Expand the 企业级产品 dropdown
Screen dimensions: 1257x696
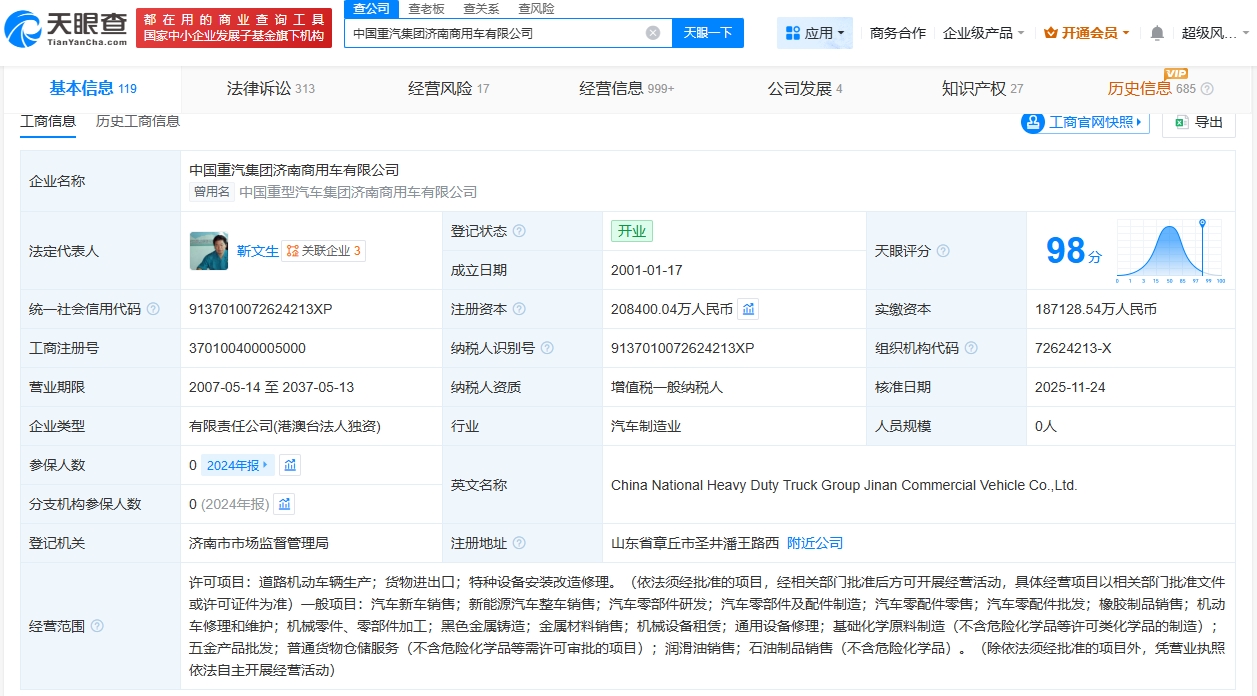(983, 33)
